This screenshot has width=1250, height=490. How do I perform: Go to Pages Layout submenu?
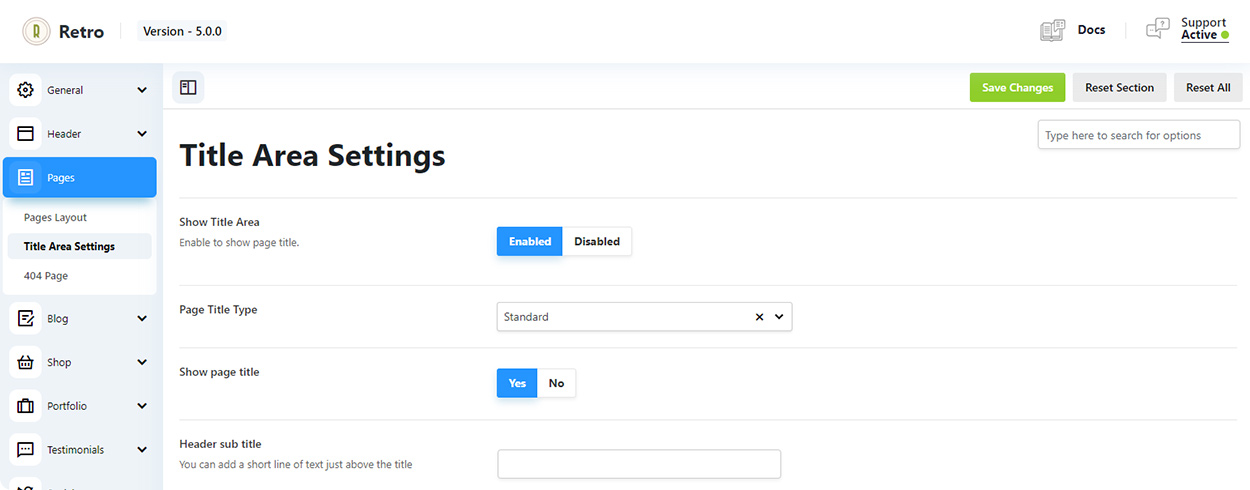(x=55, y=217)
